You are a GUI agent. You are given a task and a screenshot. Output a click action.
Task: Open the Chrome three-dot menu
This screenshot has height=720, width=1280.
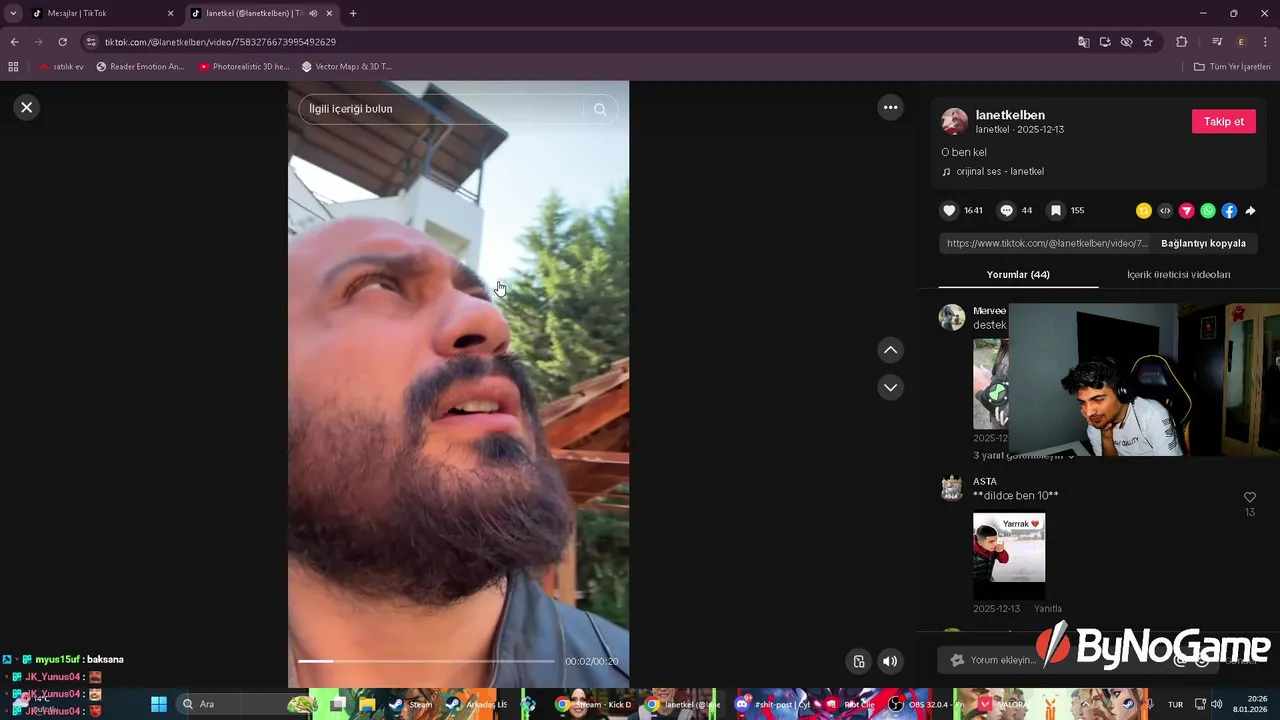pos(1265,42)
